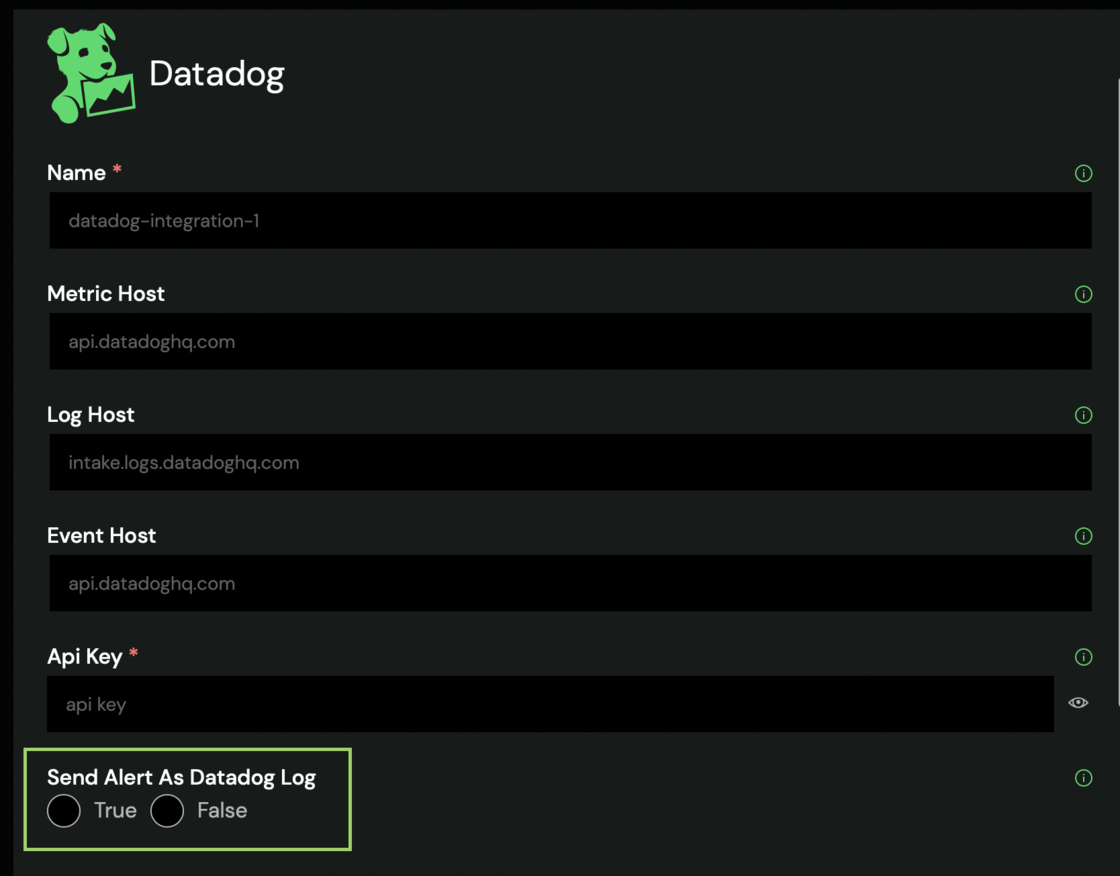The image size is (1120, 876).
Task: Click the info icon beside Metric Host
Action: pyautogui.click(x=1083, y=294)
